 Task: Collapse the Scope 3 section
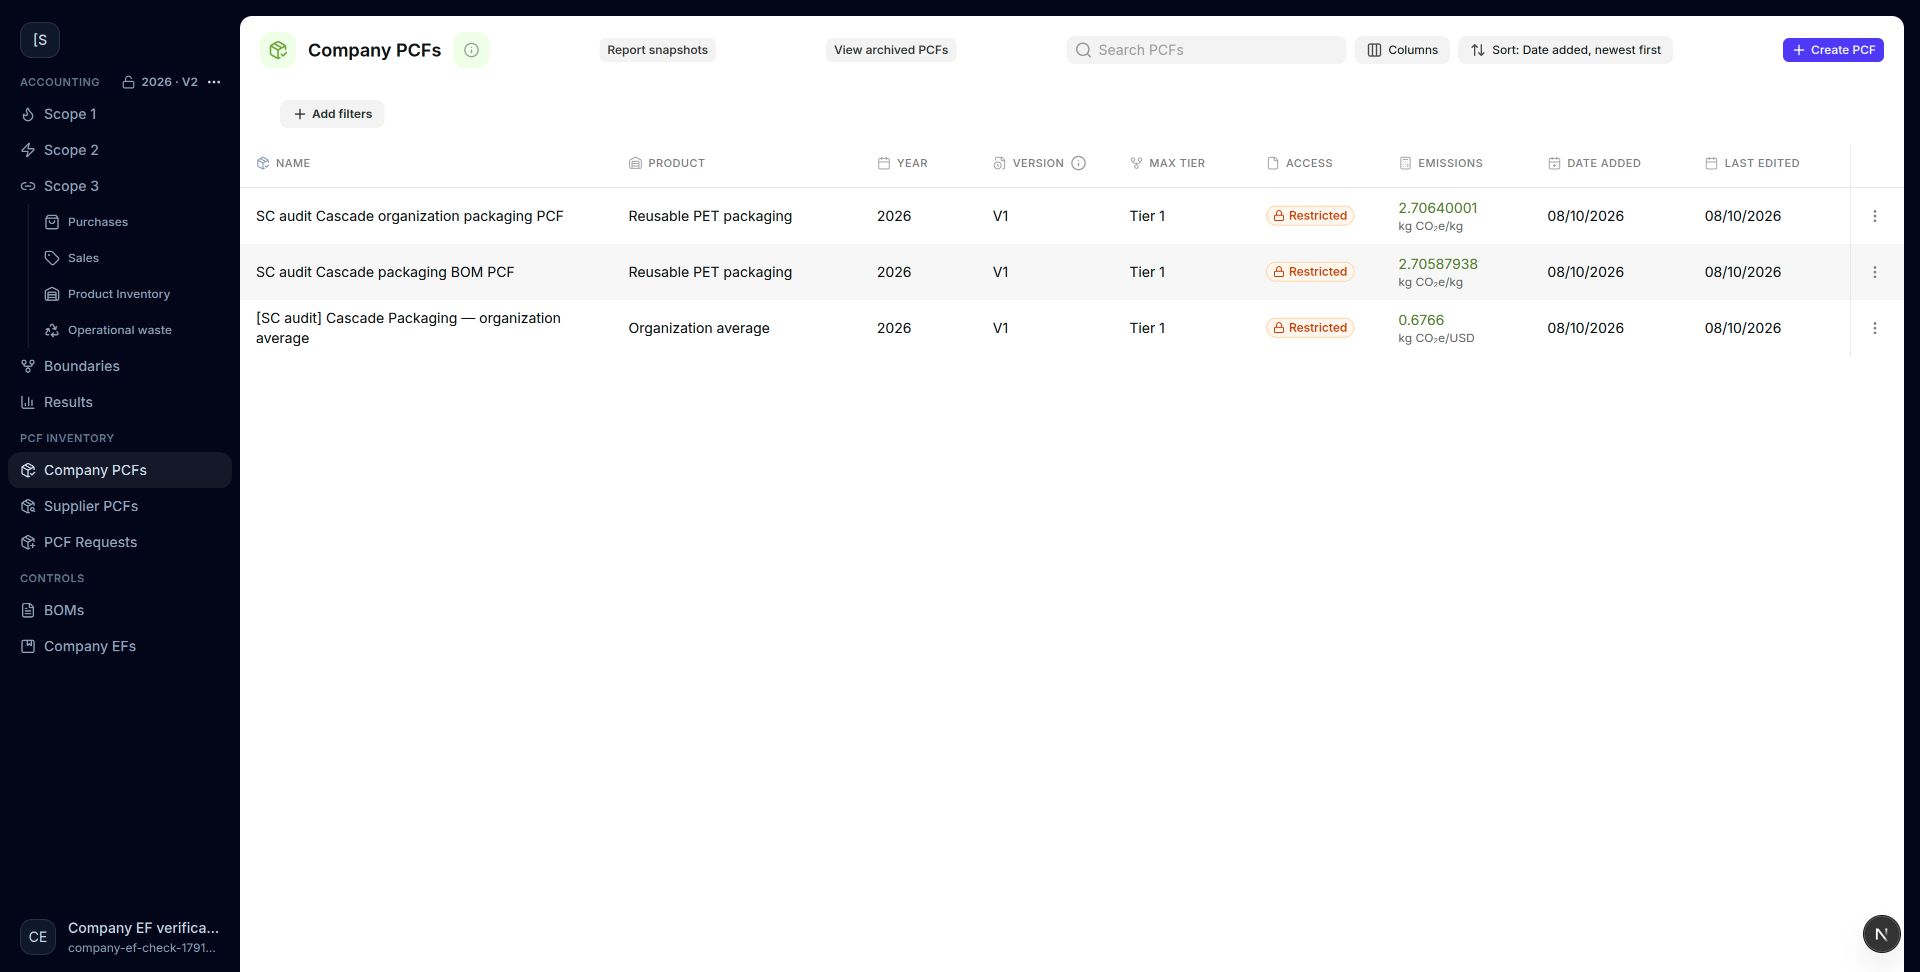120,186
